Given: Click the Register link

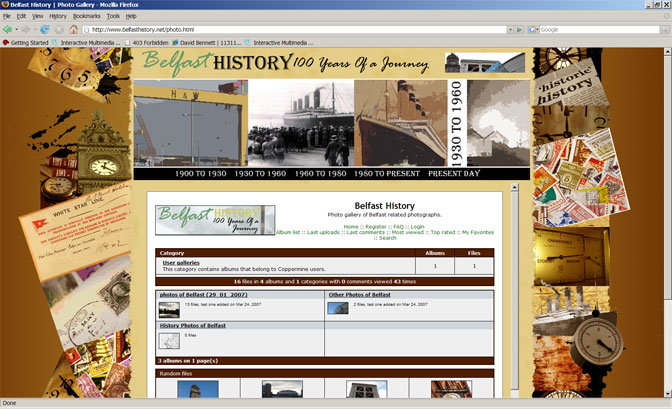Looking at the screenshot, I should click(x=376, y=226).
